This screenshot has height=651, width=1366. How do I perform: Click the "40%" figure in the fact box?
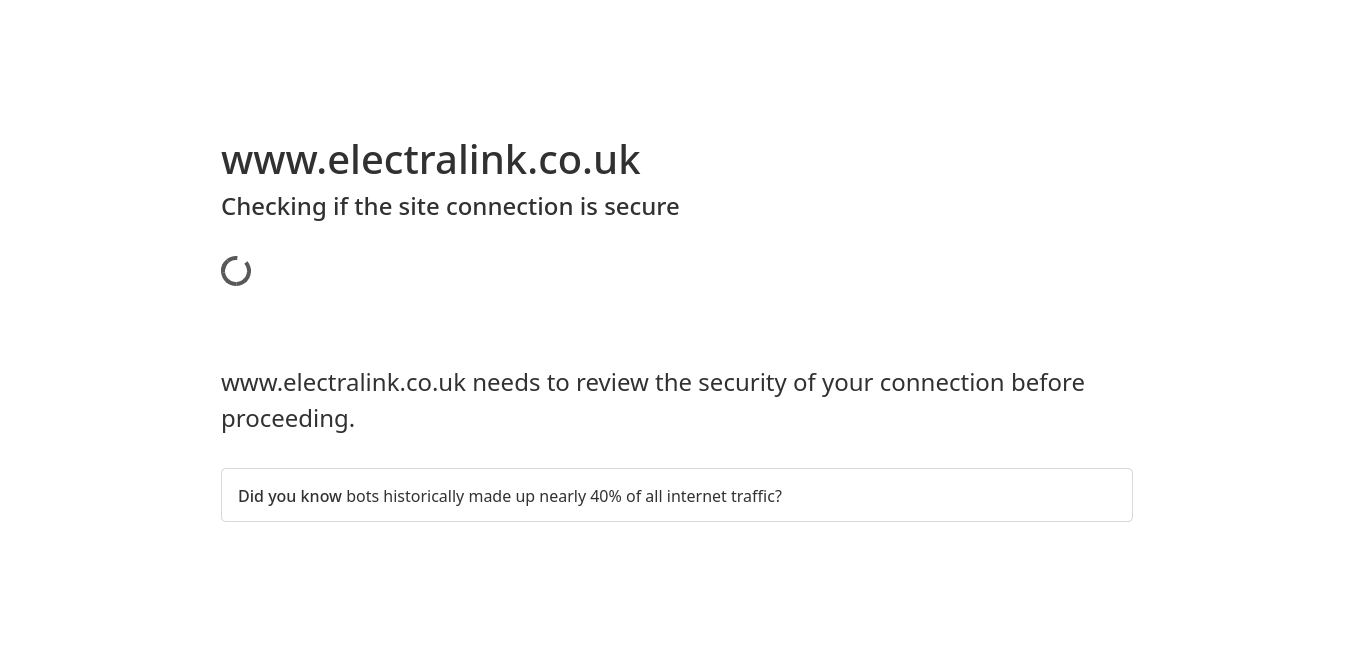pyautogui.click(x=606, y=496)
